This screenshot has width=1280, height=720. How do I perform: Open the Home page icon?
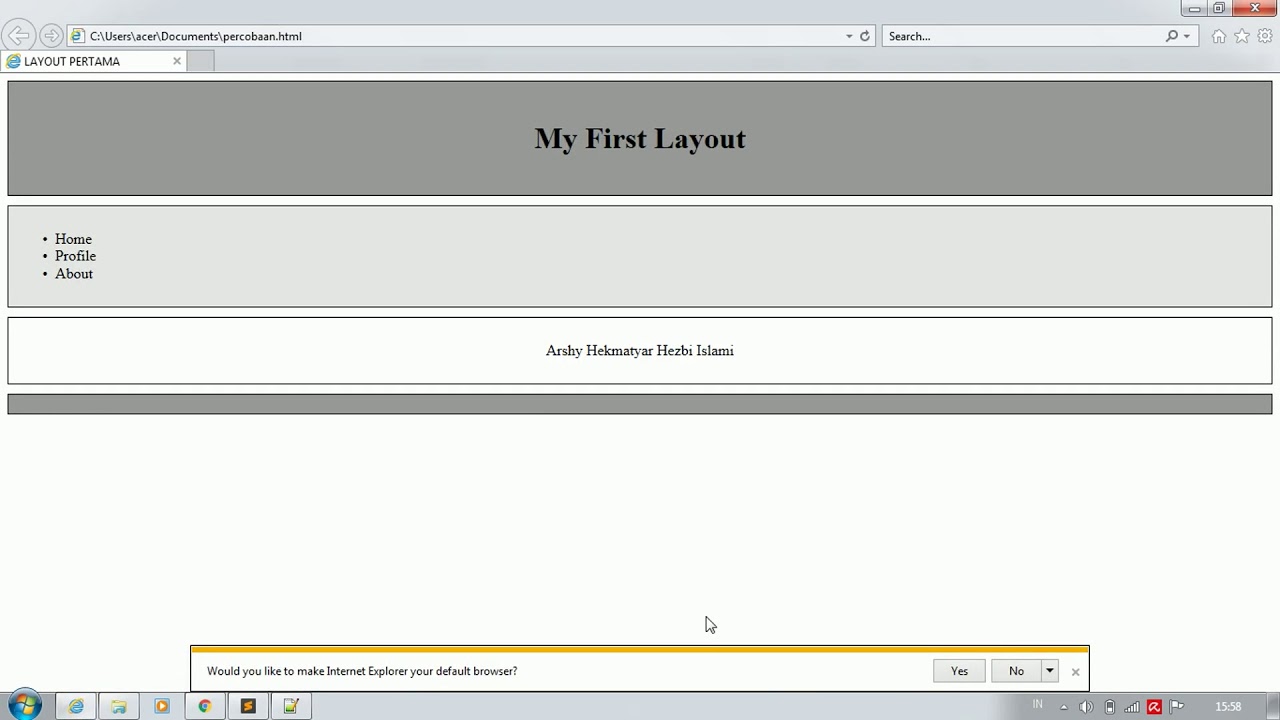click(1218, 36)
